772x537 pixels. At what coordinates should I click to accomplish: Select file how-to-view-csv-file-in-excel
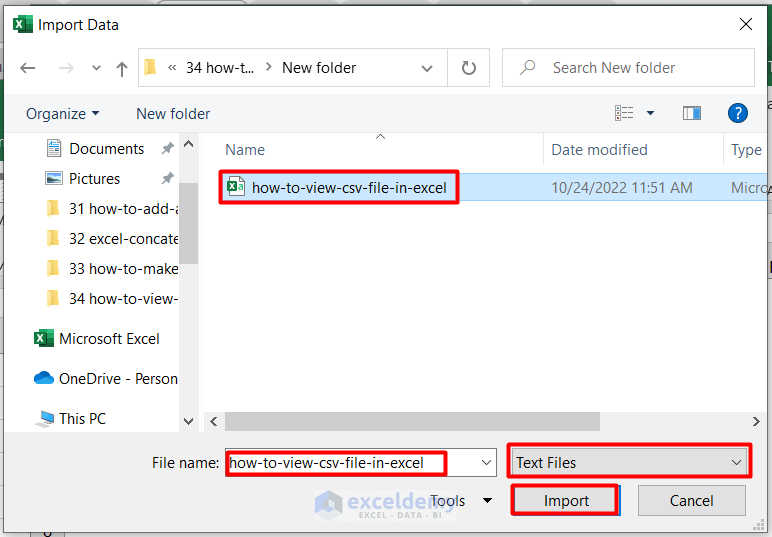(x=349, y=188)
